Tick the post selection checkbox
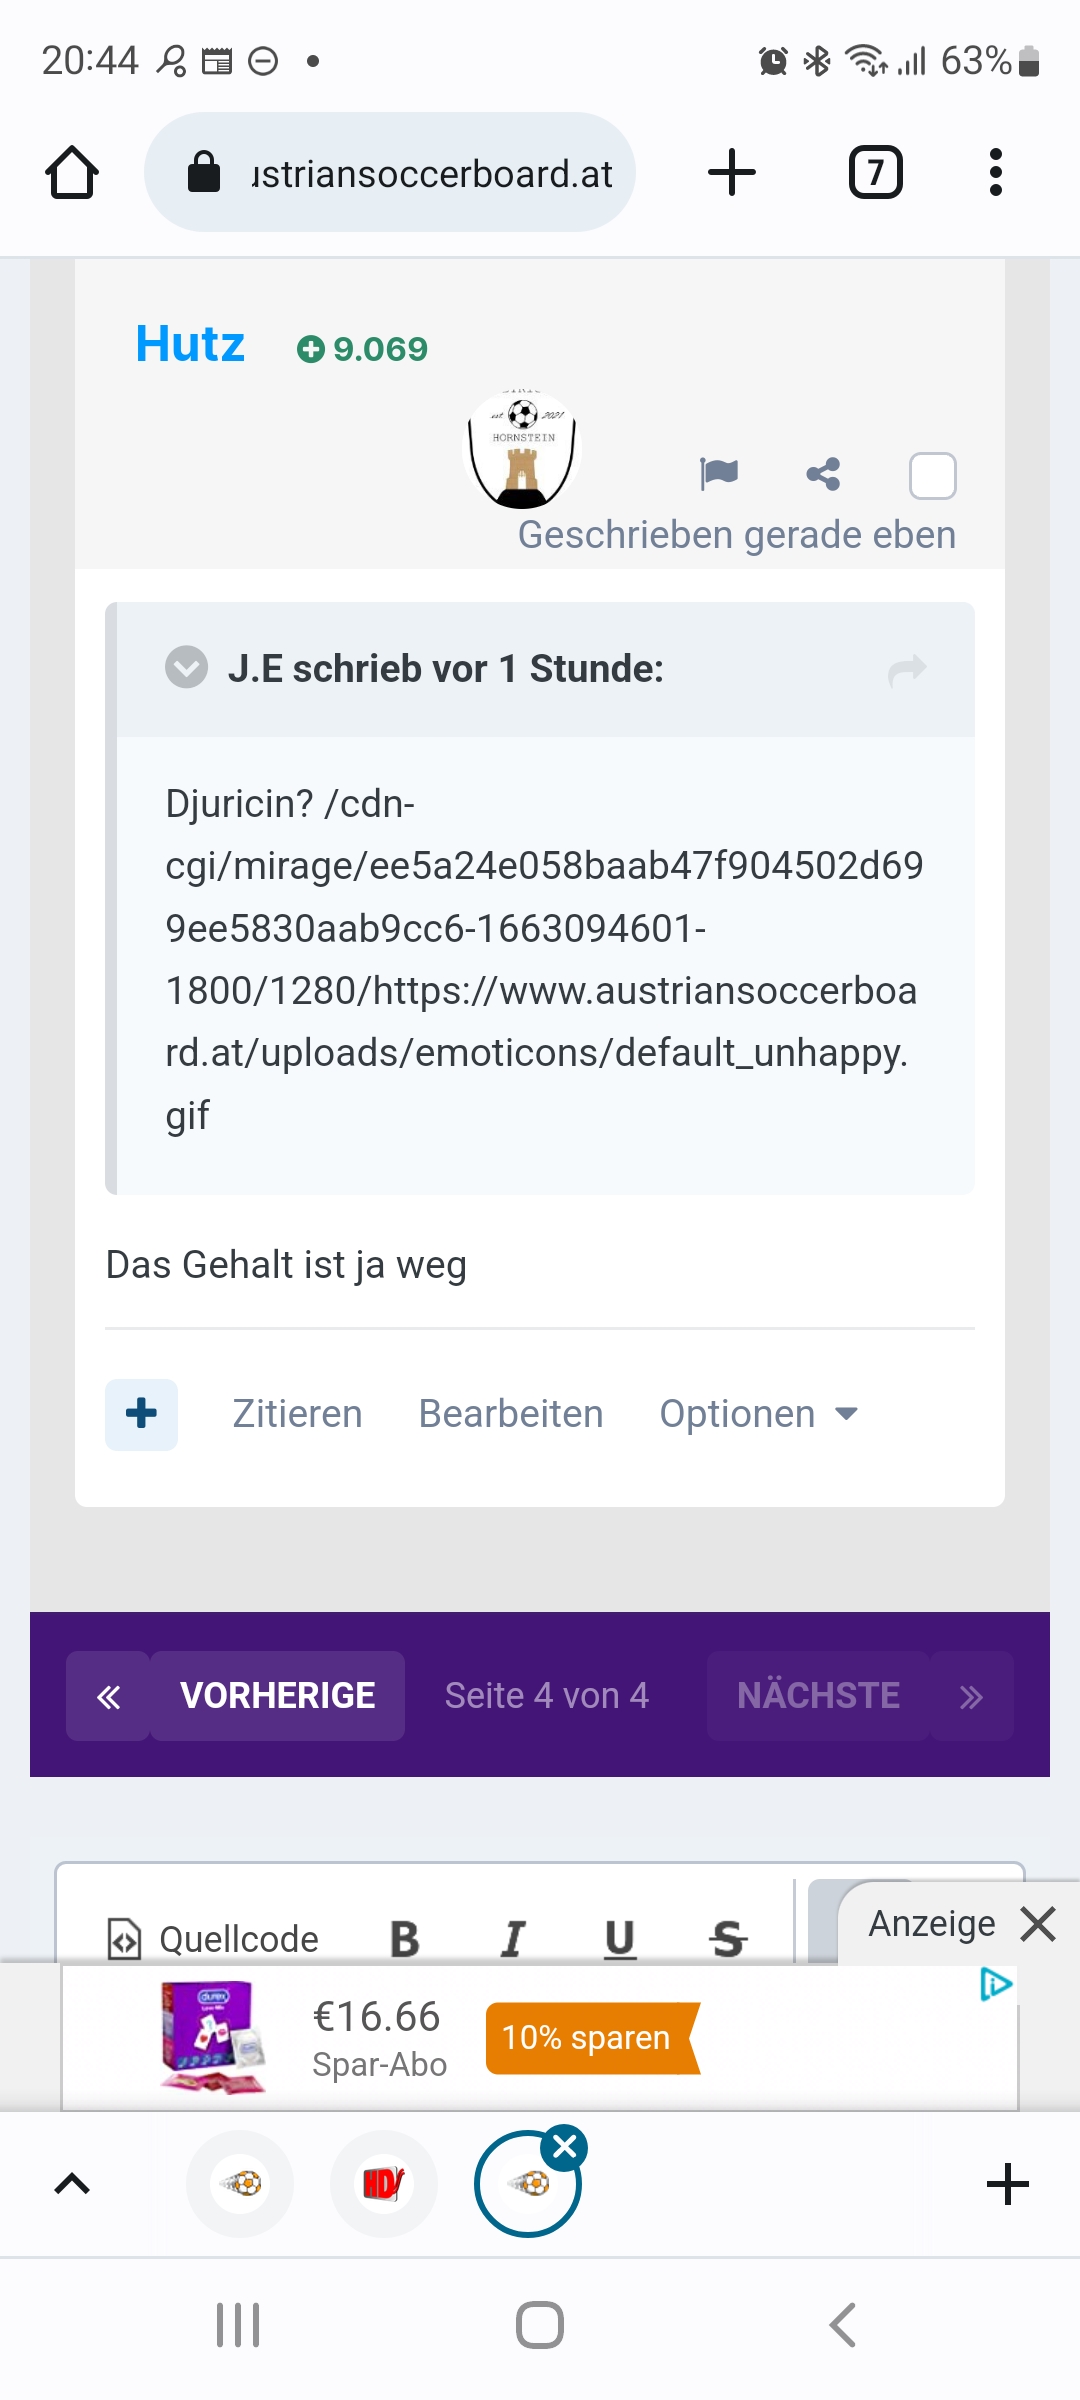 [932, 476]
